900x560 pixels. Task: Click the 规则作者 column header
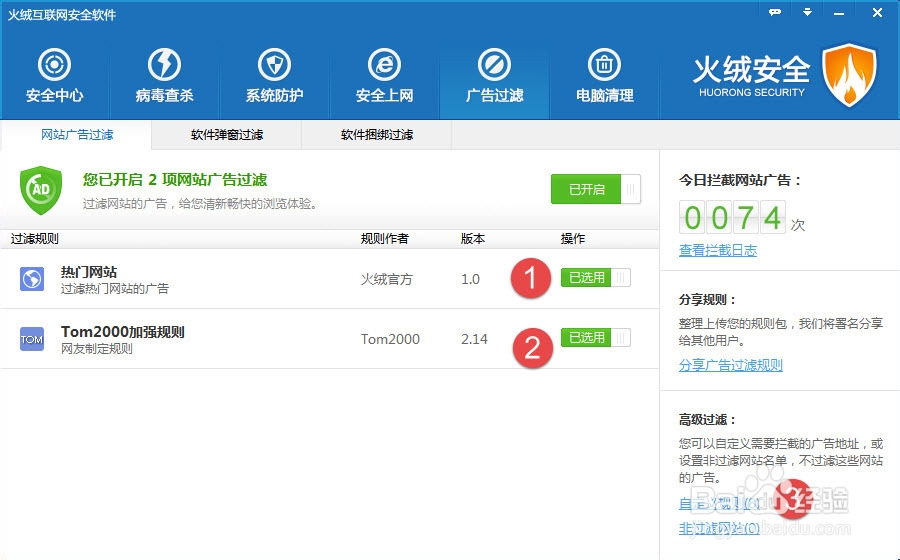pyautogui.click(x=385, y=239)
